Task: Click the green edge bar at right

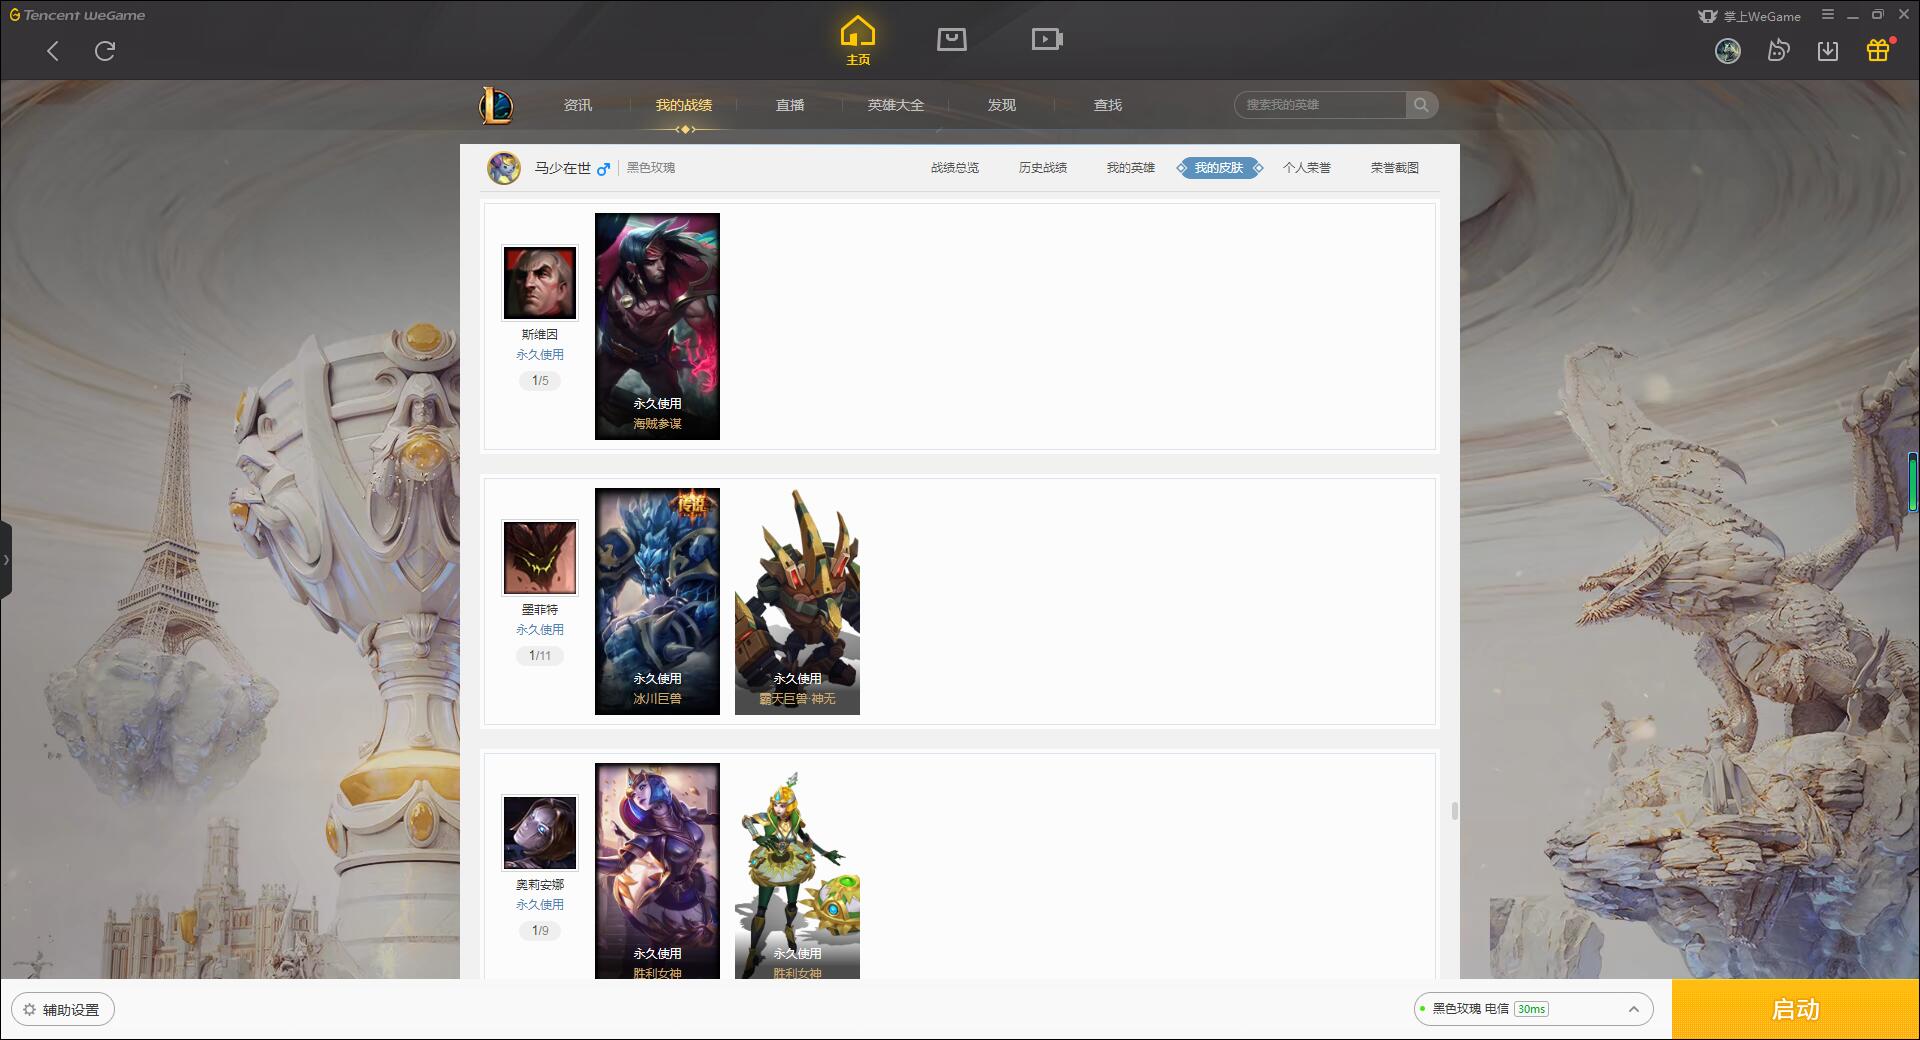Action: [1914, 483]
